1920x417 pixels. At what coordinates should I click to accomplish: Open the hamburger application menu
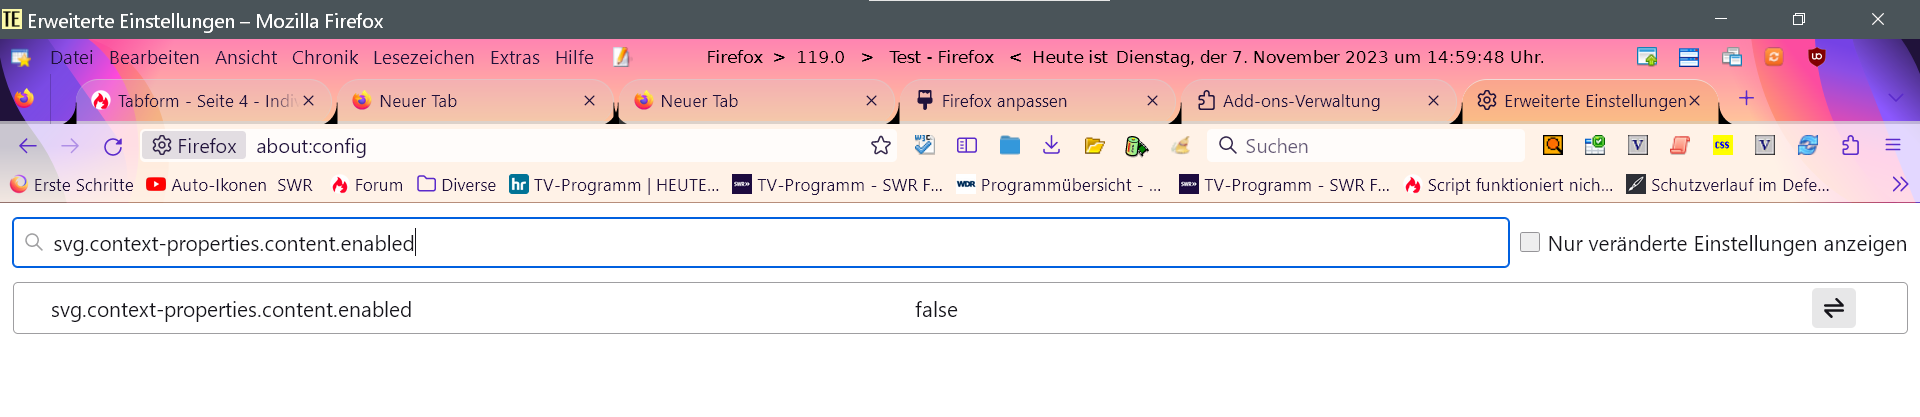[1893, 146]
